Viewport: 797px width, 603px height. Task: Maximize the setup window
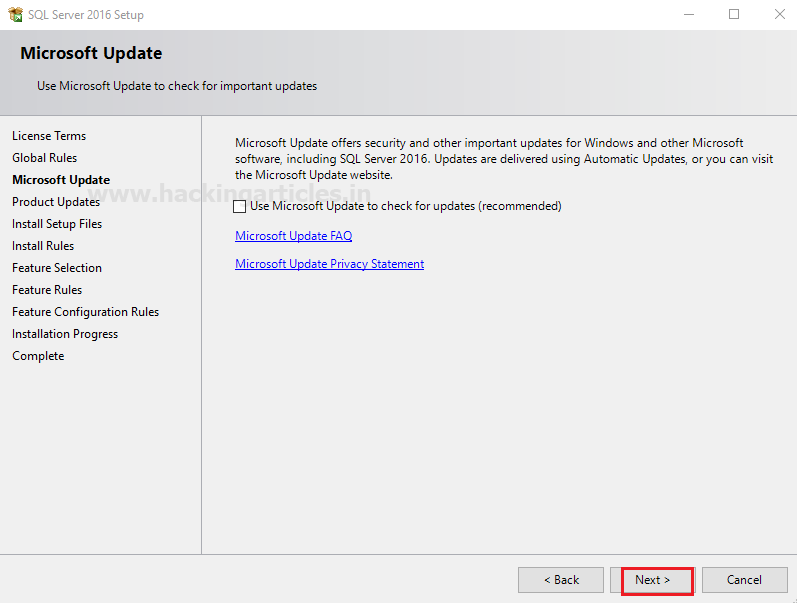point(734,14)
